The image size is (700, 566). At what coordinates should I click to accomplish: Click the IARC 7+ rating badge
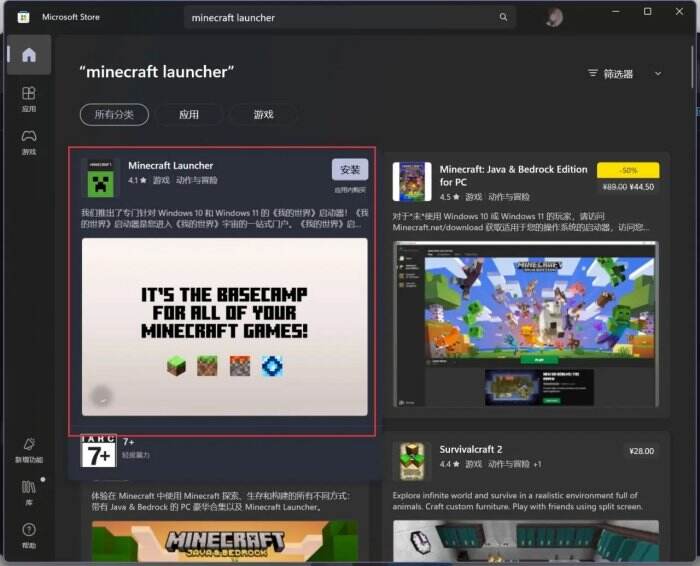[x=99, y=451]
